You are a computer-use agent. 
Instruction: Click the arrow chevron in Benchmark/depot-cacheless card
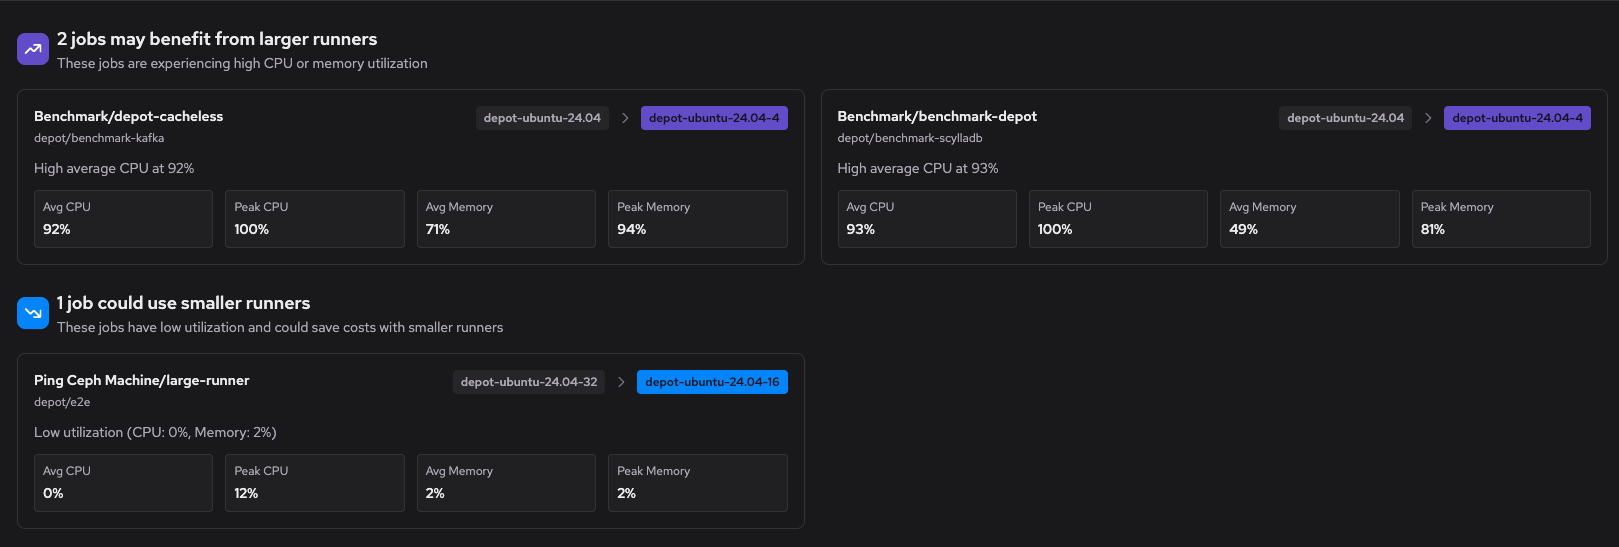(x=625, y=118)
